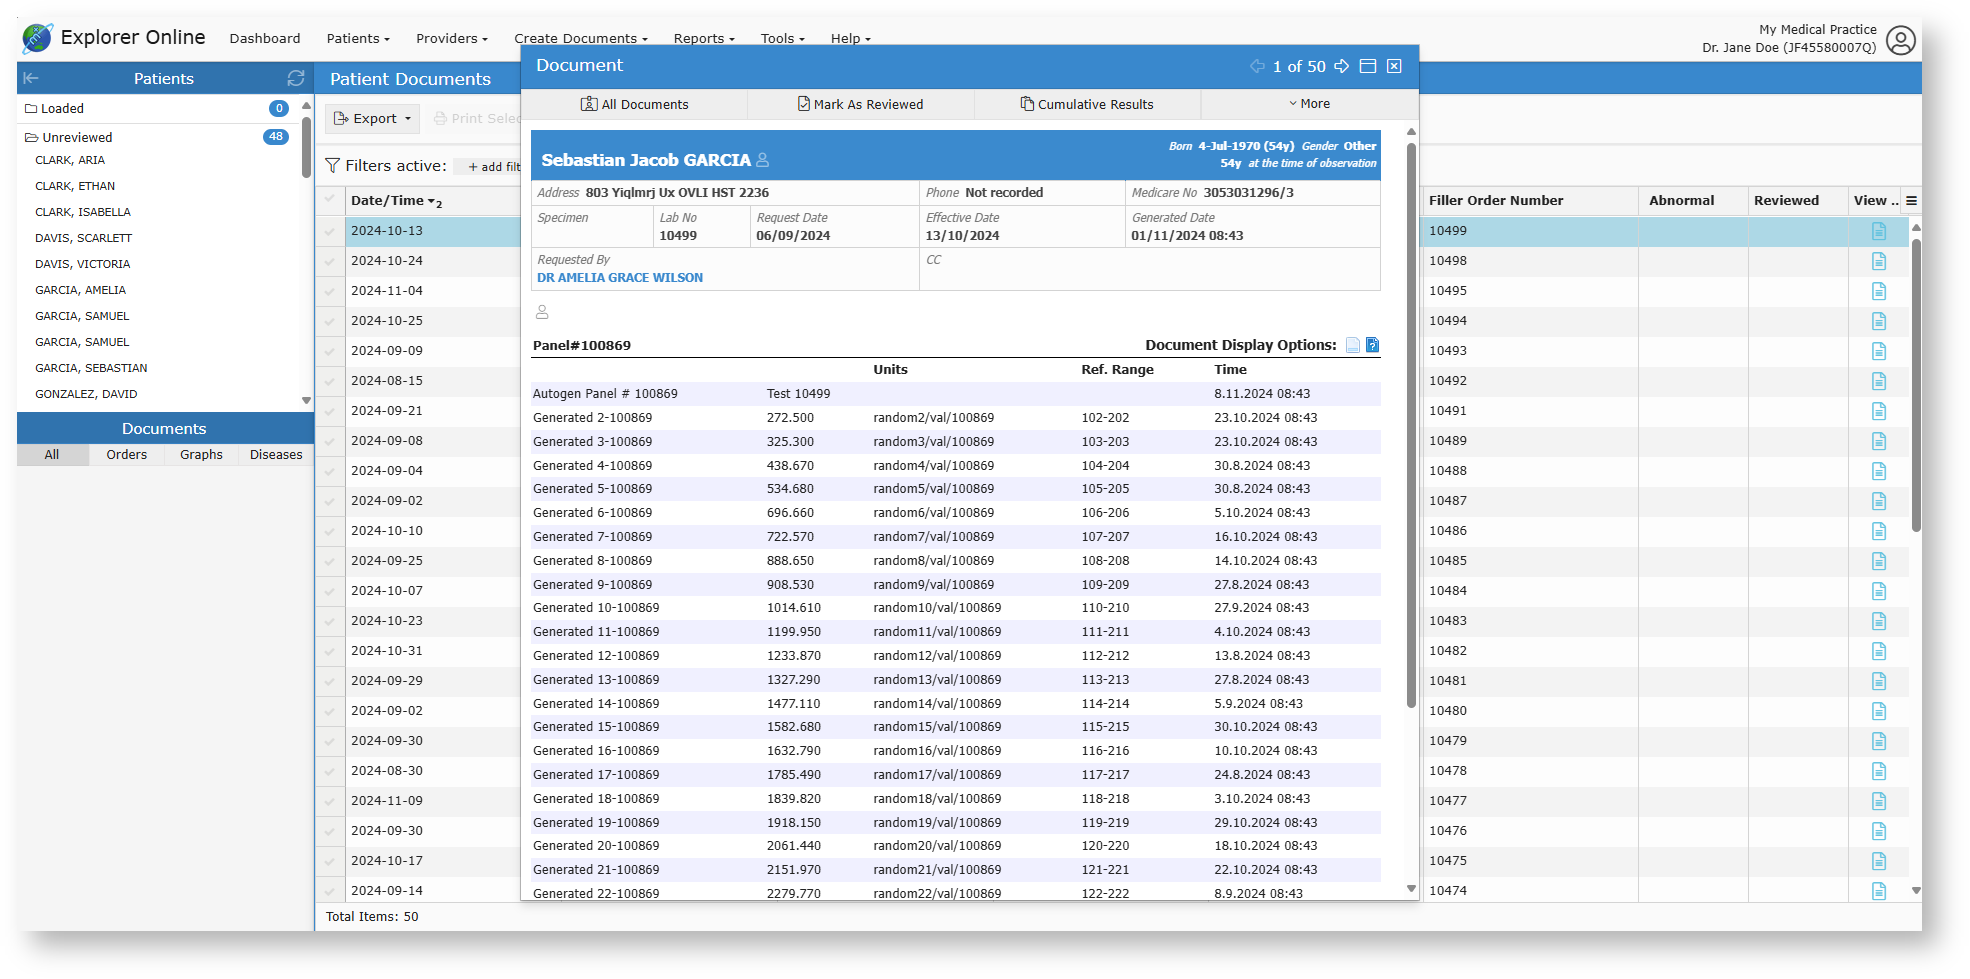Image resolution: width=1970 pixels, height=979 pixels.
Task: Click Mark As Reviewed button
Action: tap(860, 104)
